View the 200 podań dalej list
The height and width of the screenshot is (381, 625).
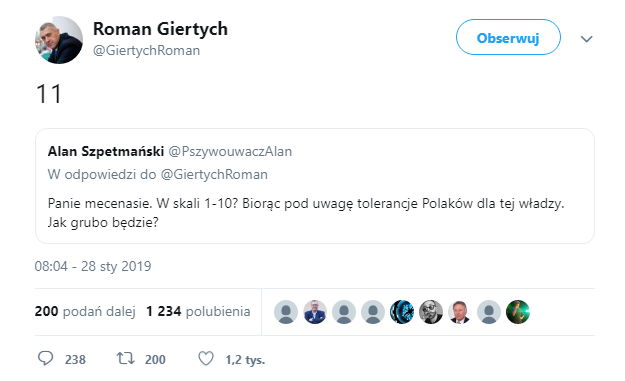pyautogui.click(x=85, y=311)
